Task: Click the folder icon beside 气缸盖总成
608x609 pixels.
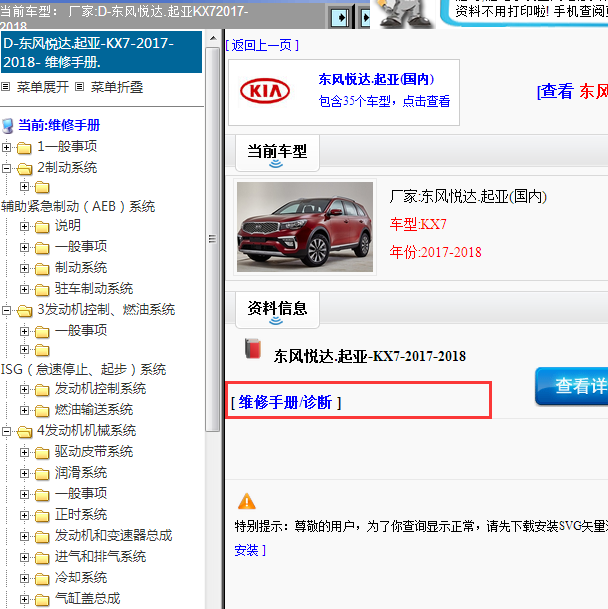Action: point(42,599)
